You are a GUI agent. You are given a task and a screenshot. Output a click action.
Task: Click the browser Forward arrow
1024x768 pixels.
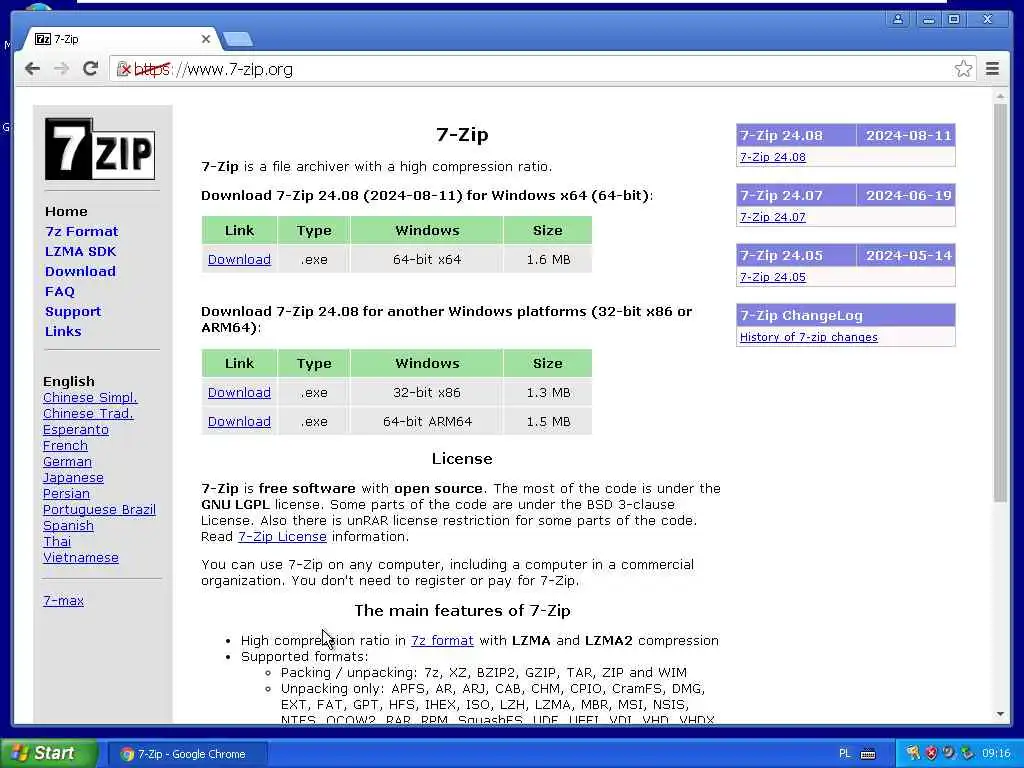61,69
